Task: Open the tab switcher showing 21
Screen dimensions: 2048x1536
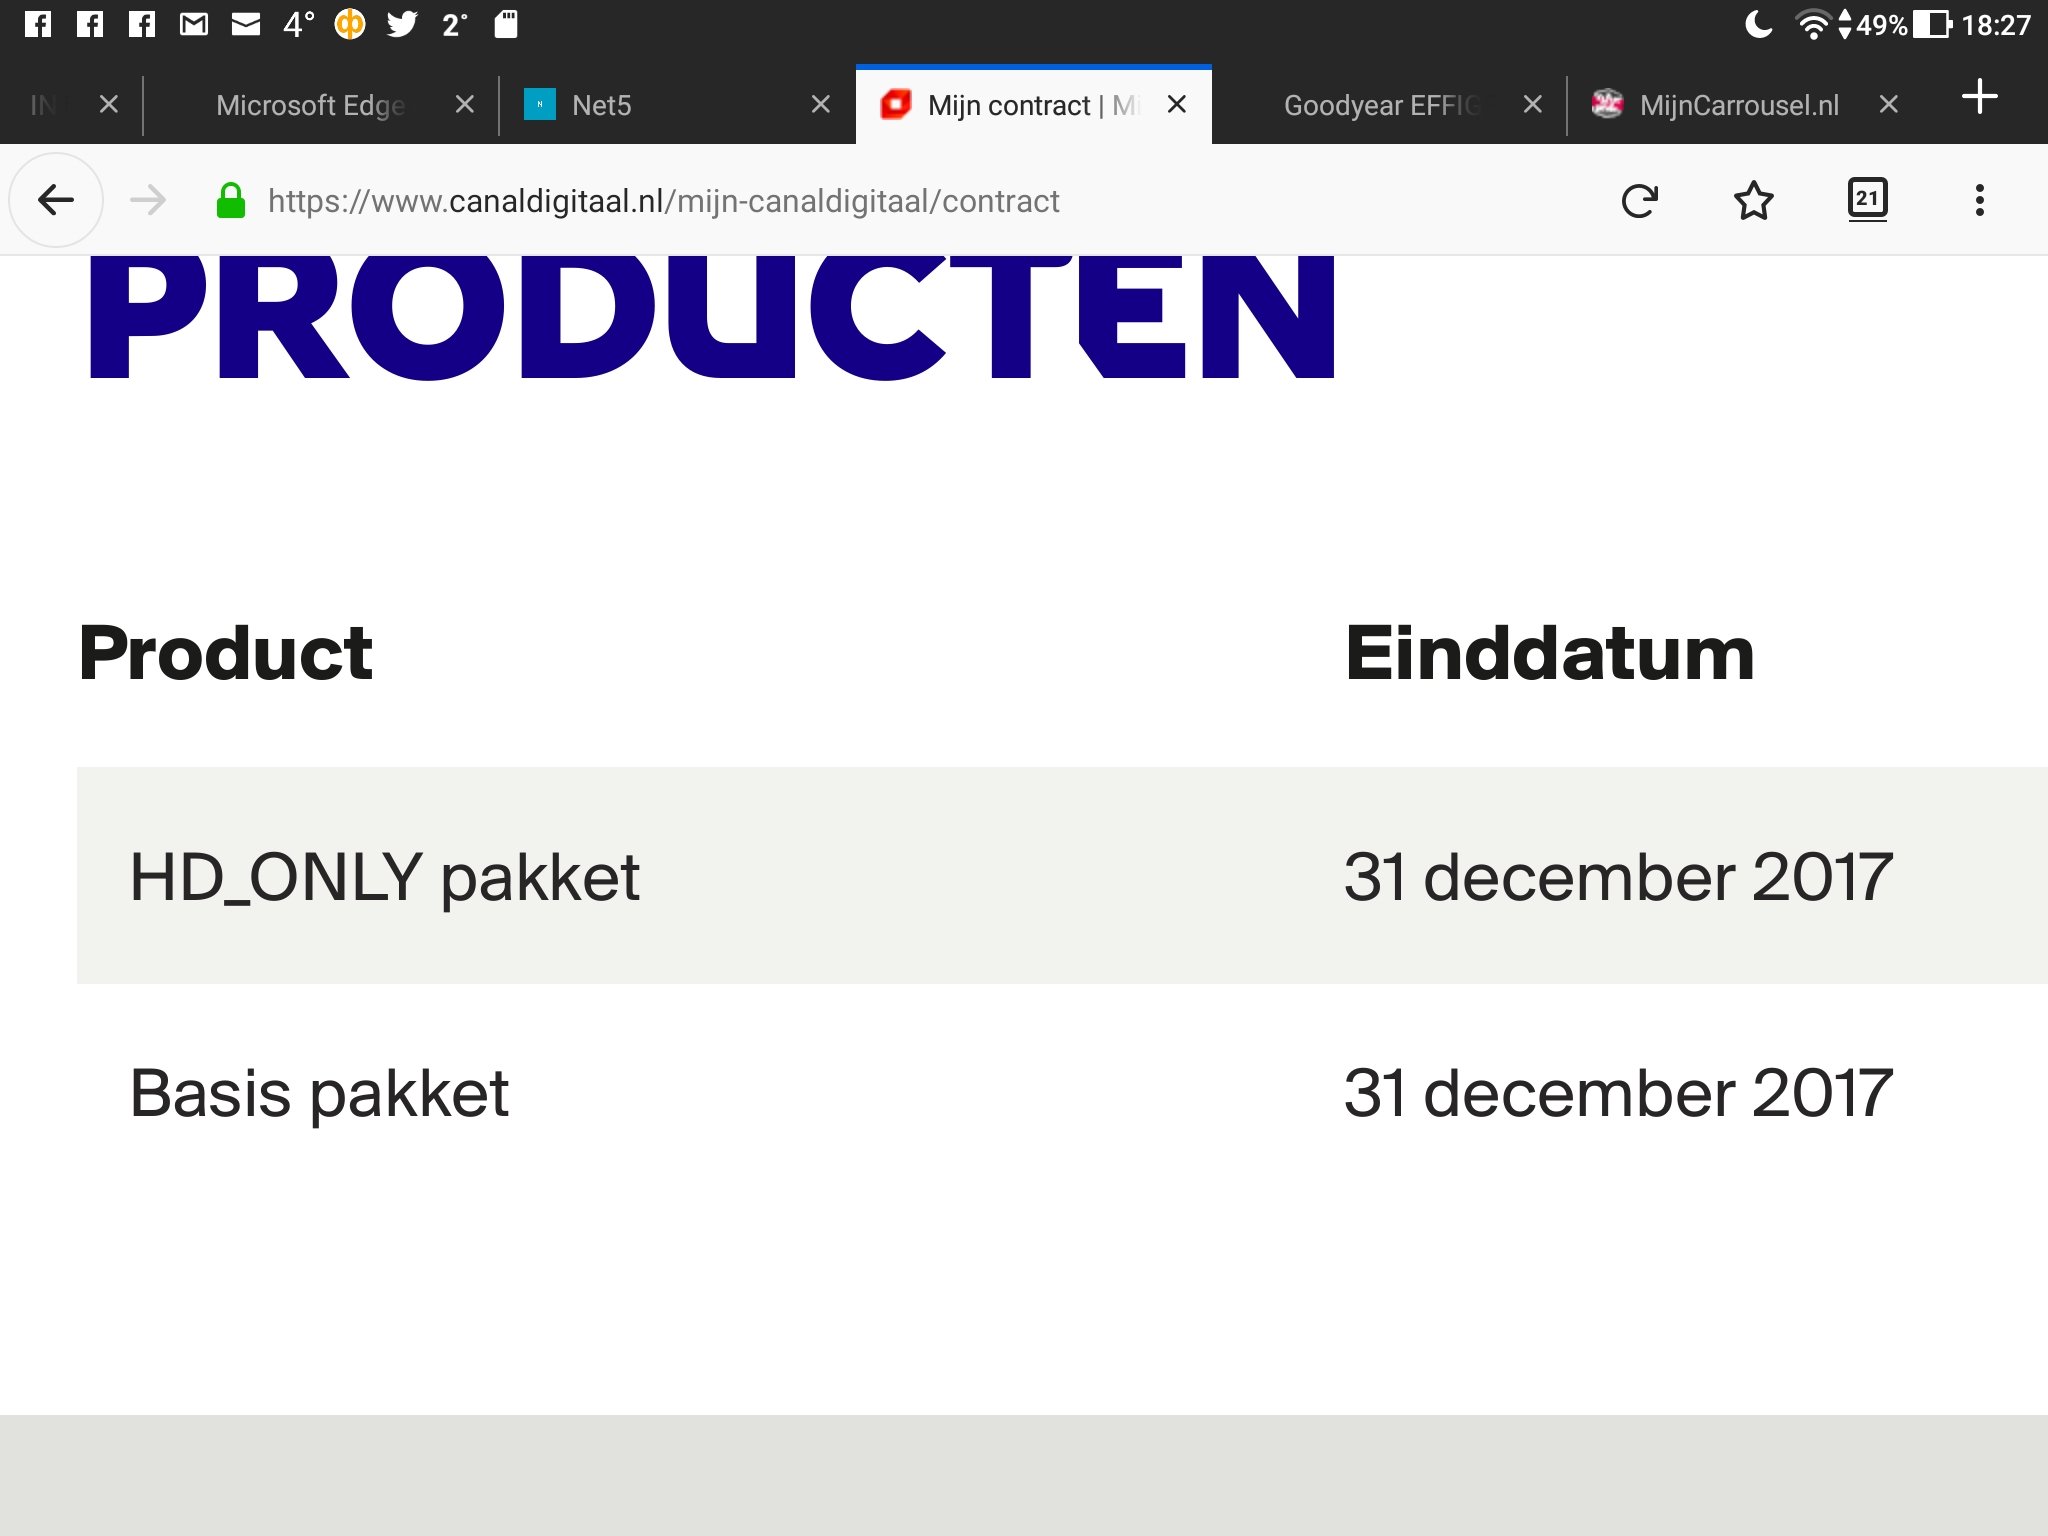Action: (1867, 199)
